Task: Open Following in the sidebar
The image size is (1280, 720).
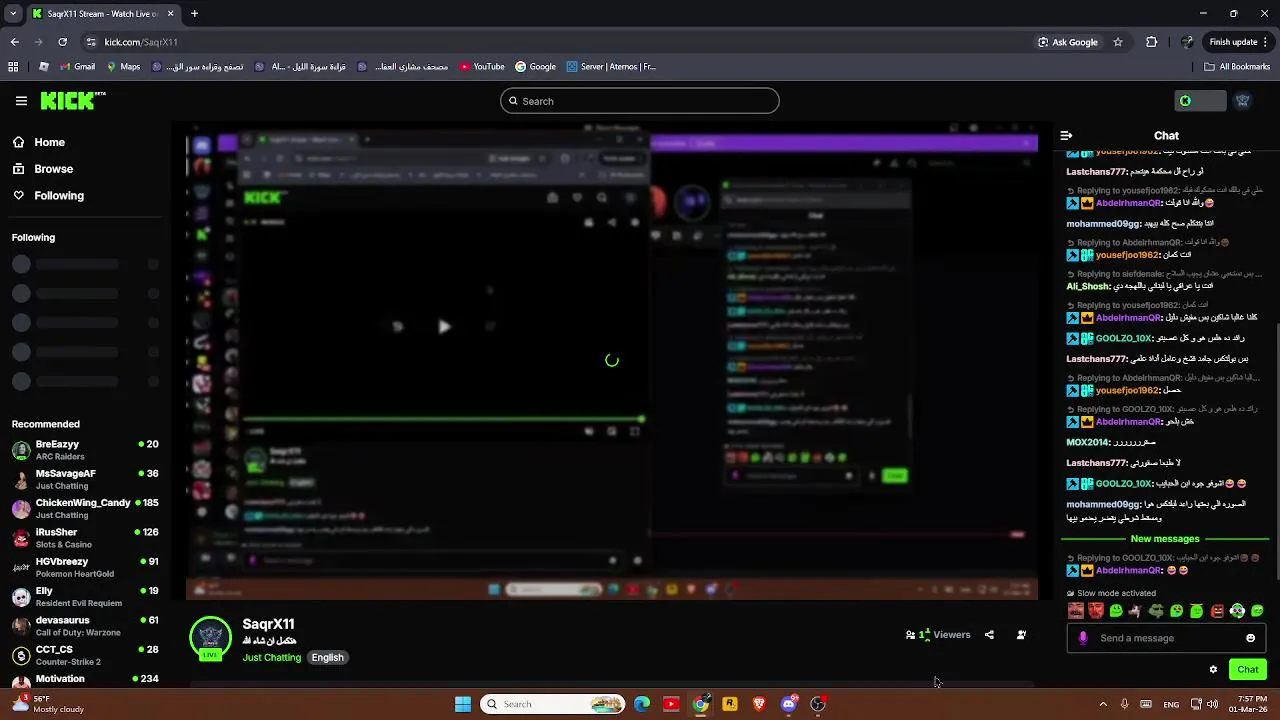Action: (48, 196)
